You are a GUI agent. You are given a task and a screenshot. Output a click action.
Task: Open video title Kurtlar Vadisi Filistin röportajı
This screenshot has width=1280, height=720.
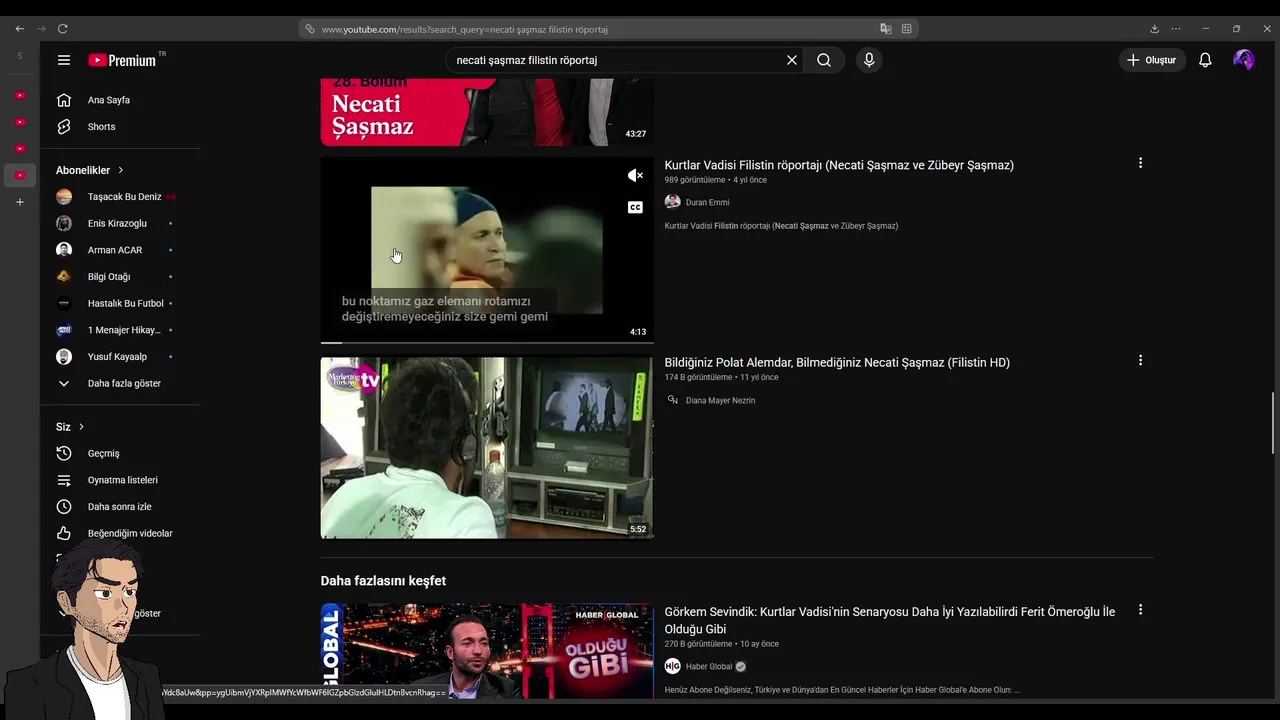(839, 165)
